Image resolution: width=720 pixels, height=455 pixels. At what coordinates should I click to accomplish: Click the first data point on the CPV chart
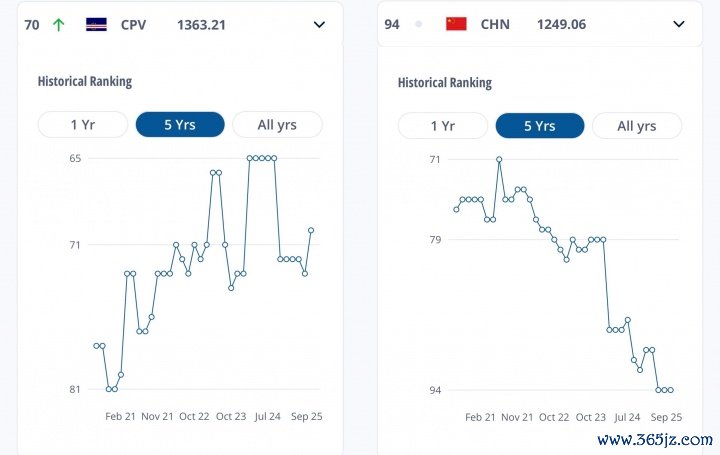(96, 346)
